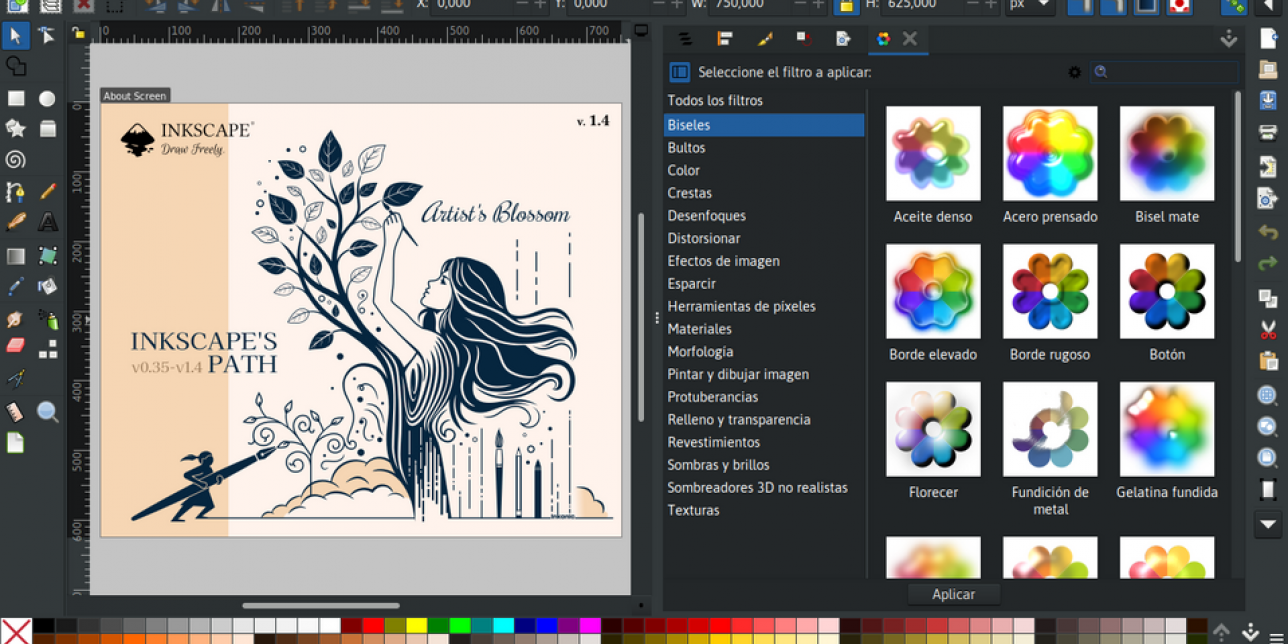The height and width of the screenshot is (644, 1288).
Task: Click the Paste clipboard icon
Action: tap(1268, 361)
